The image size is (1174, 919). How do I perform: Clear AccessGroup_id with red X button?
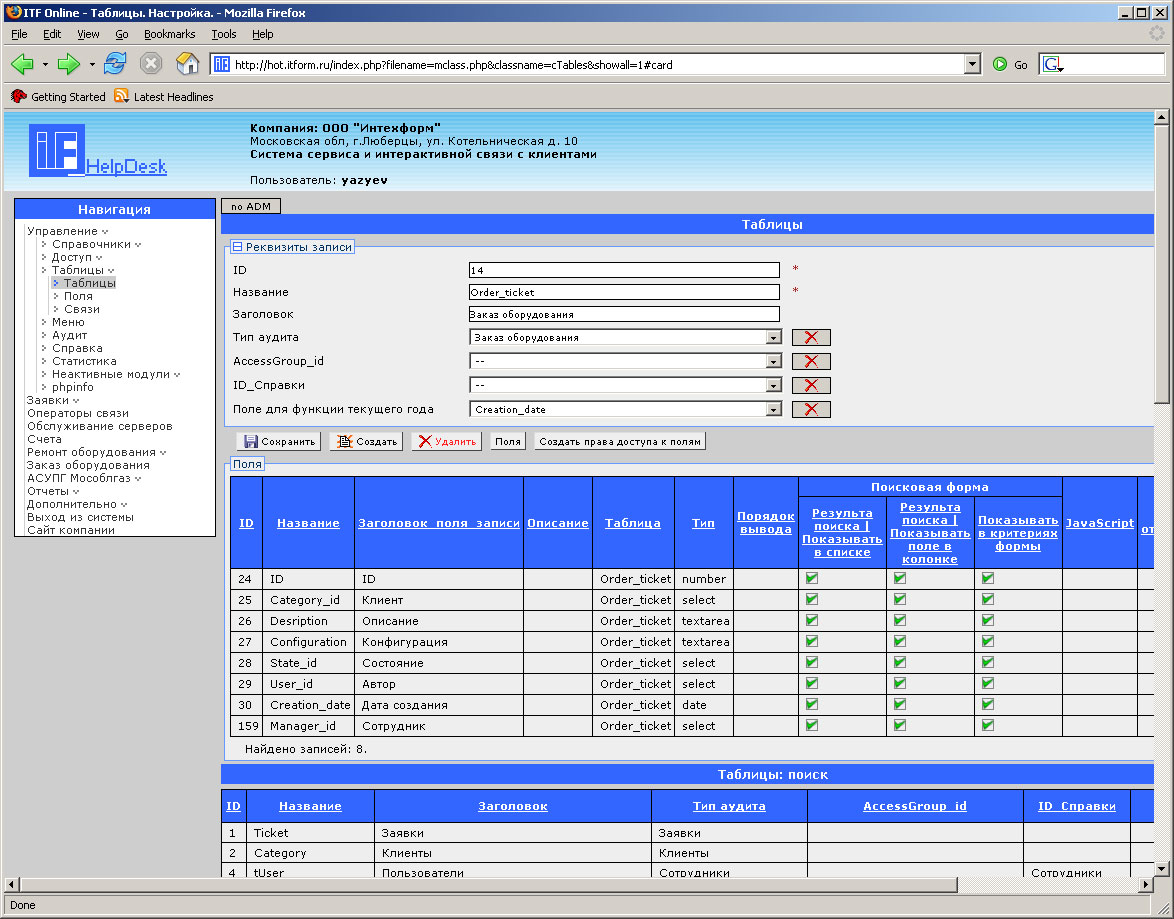[811, 362]
